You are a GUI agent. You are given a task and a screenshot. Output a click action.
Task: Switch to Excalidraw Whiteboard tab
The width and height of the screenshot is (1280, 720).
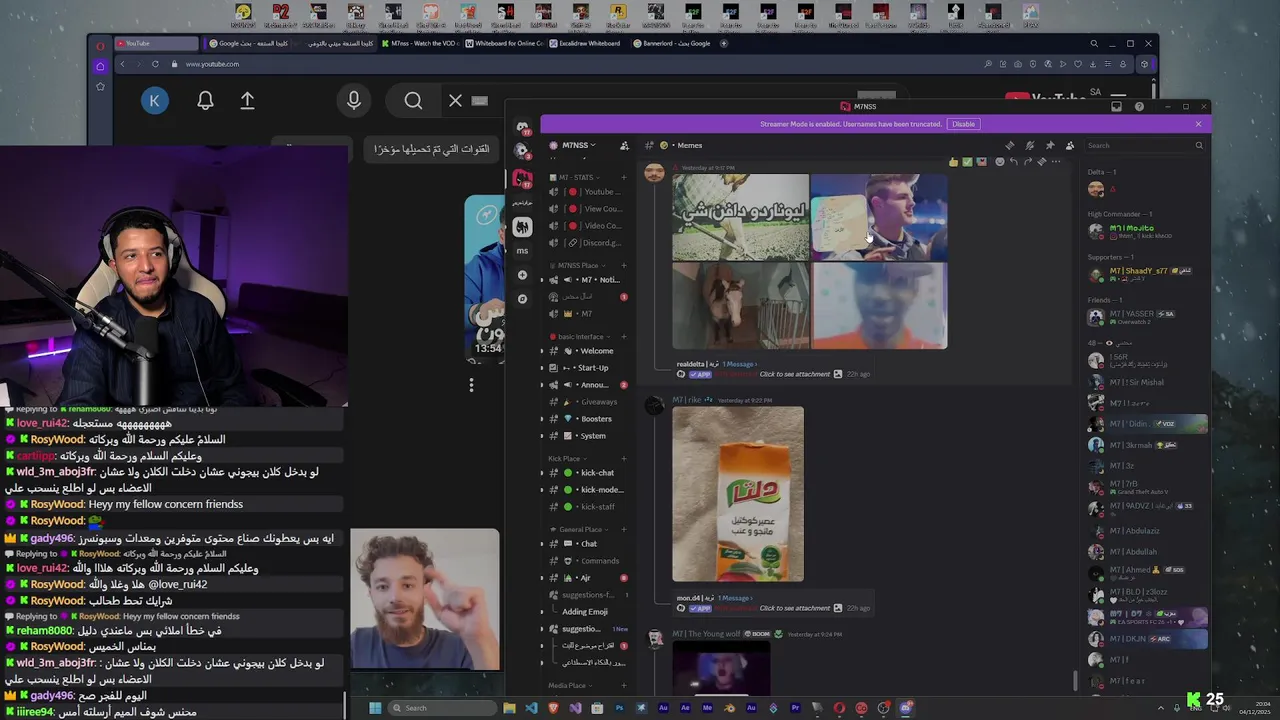[590, 43]
